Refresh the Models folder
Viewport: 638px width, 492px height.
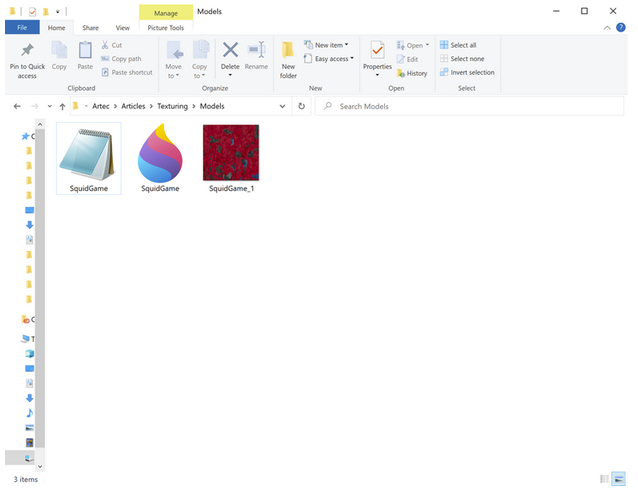coord(302,106)
